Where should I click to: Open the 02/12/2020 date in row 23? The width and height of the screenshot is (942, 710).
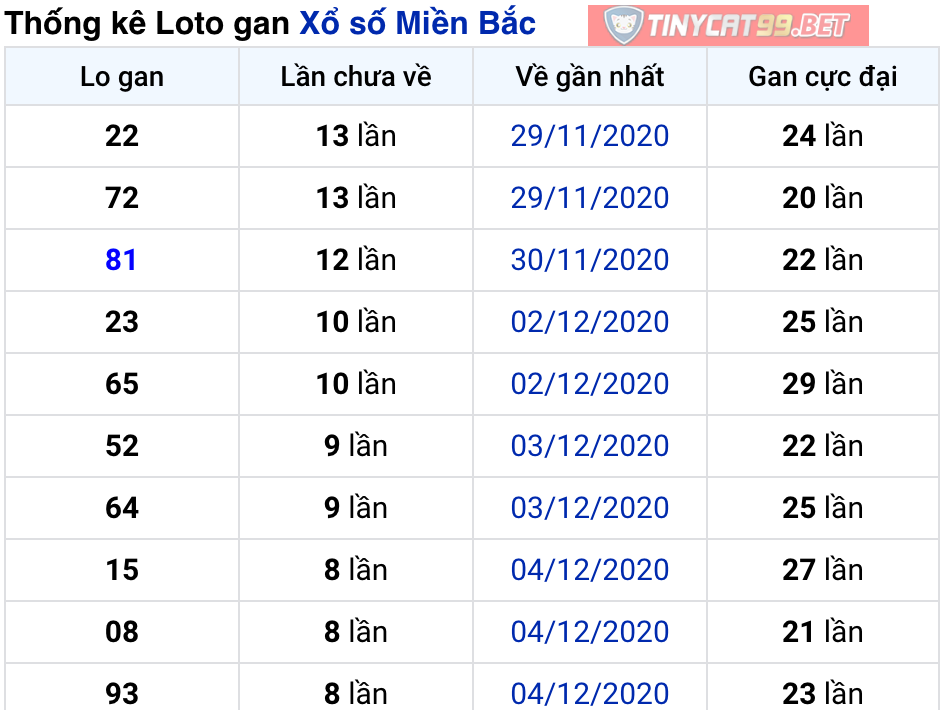point(590,322)
